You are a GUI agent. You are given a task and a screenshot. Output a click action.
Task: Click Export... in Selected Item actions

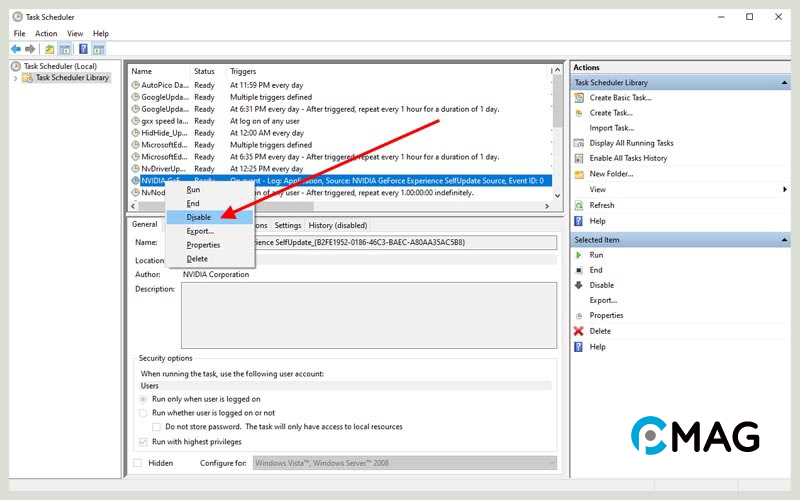coord(603,301)
